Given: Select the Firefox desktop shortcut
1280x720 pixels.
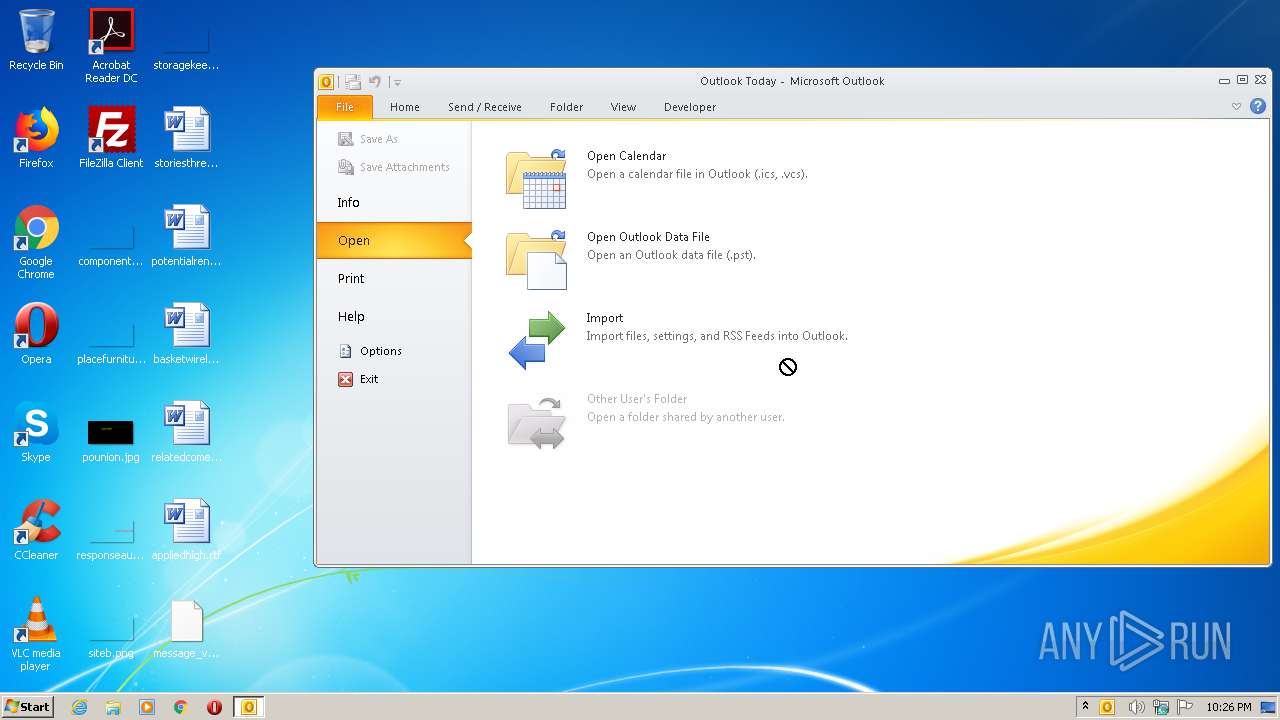Looking at the screenshot, I should [36, 138].
